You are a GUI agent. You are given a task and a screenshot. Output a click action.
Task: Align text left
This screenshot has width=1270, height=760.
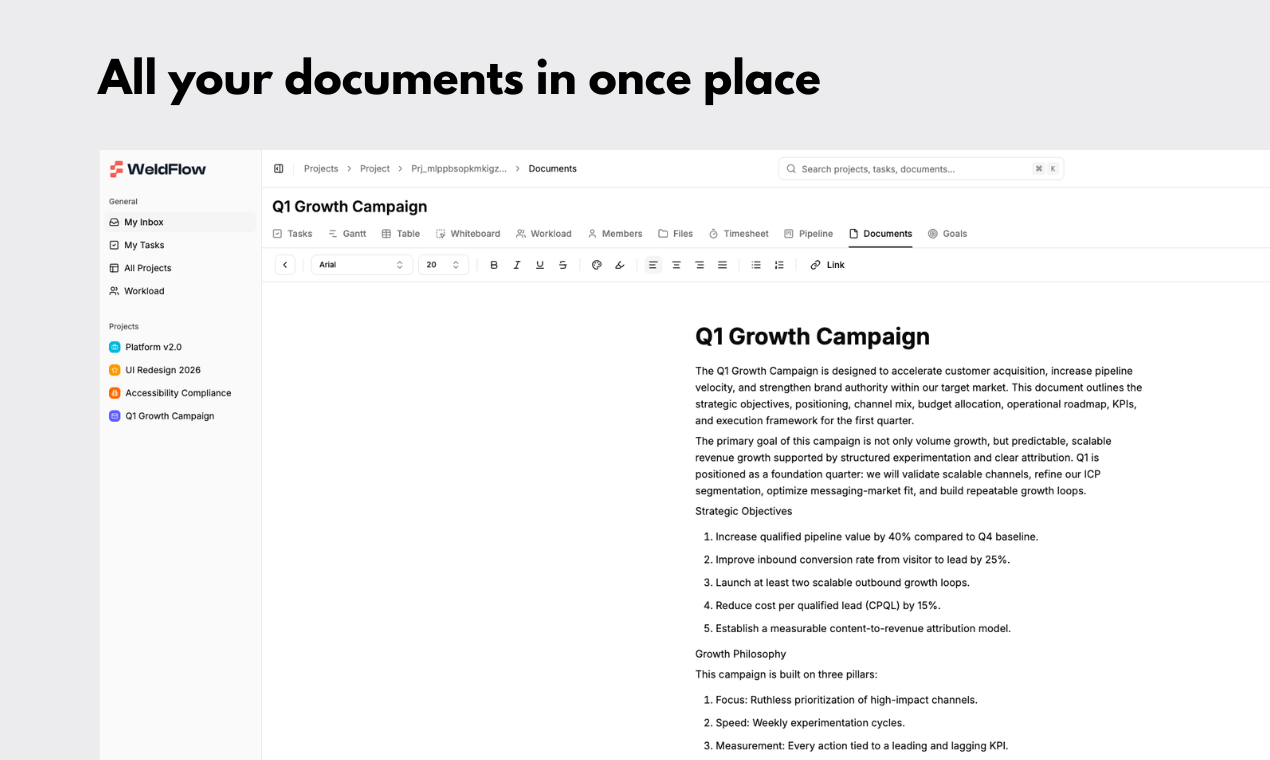coord(653,265)
